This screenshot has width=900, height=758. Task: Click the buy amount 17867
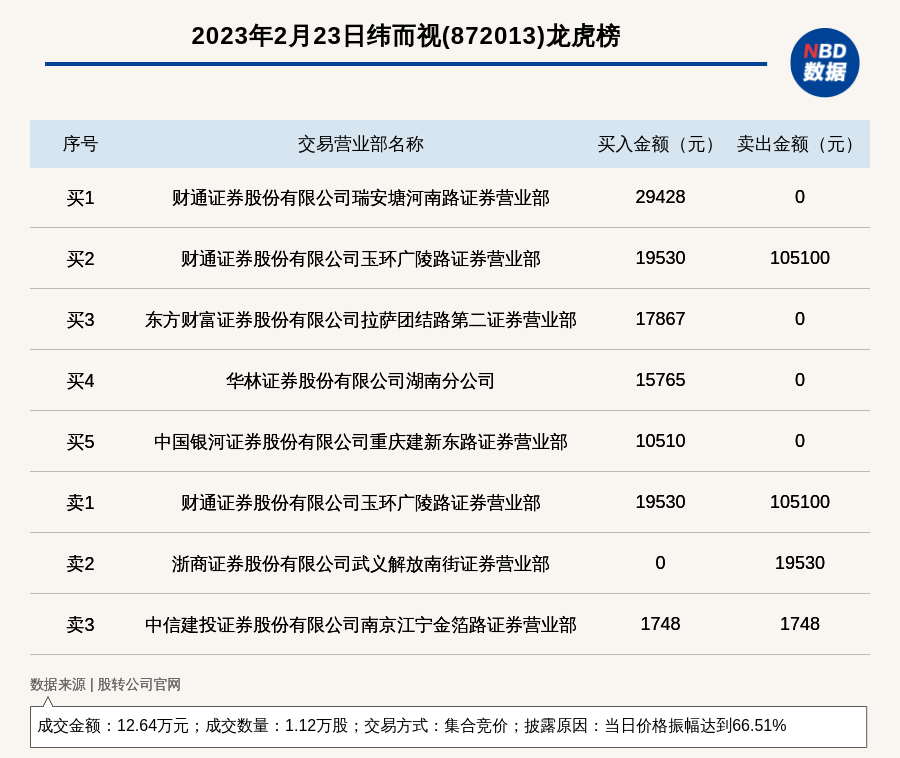coord(660,318)
